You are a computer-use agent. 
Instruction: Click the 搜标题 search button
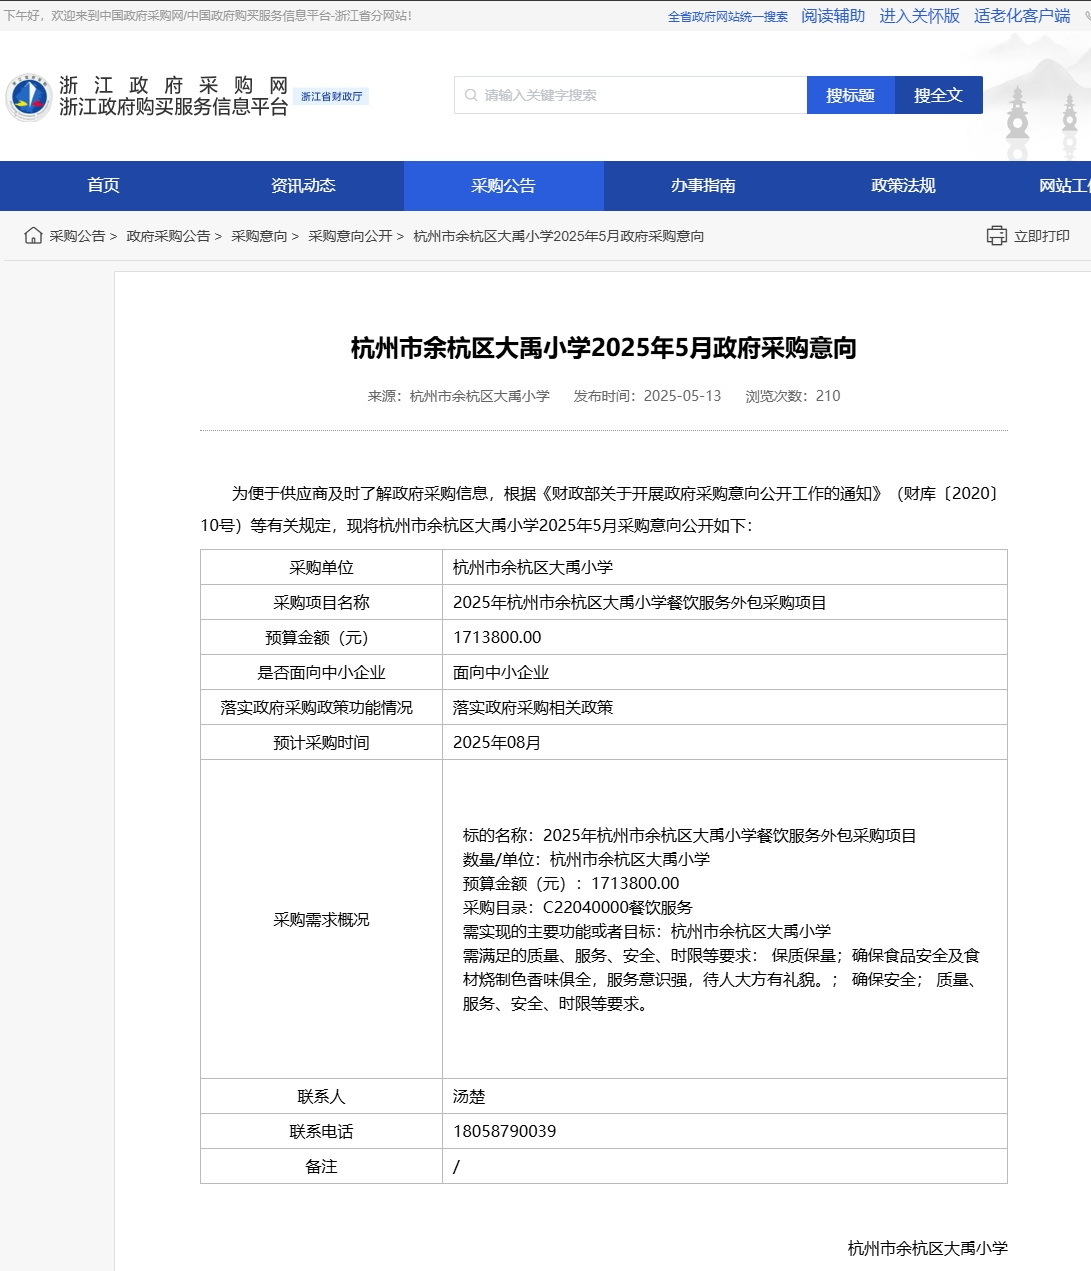tap(850, 95)
